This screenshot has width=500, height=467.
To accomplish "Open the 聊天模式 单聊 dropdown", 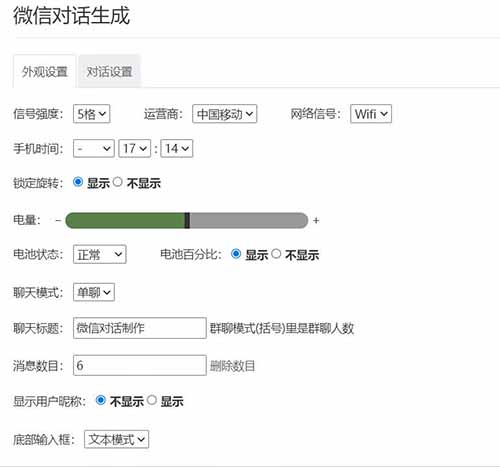I will [x=94, y=292].
